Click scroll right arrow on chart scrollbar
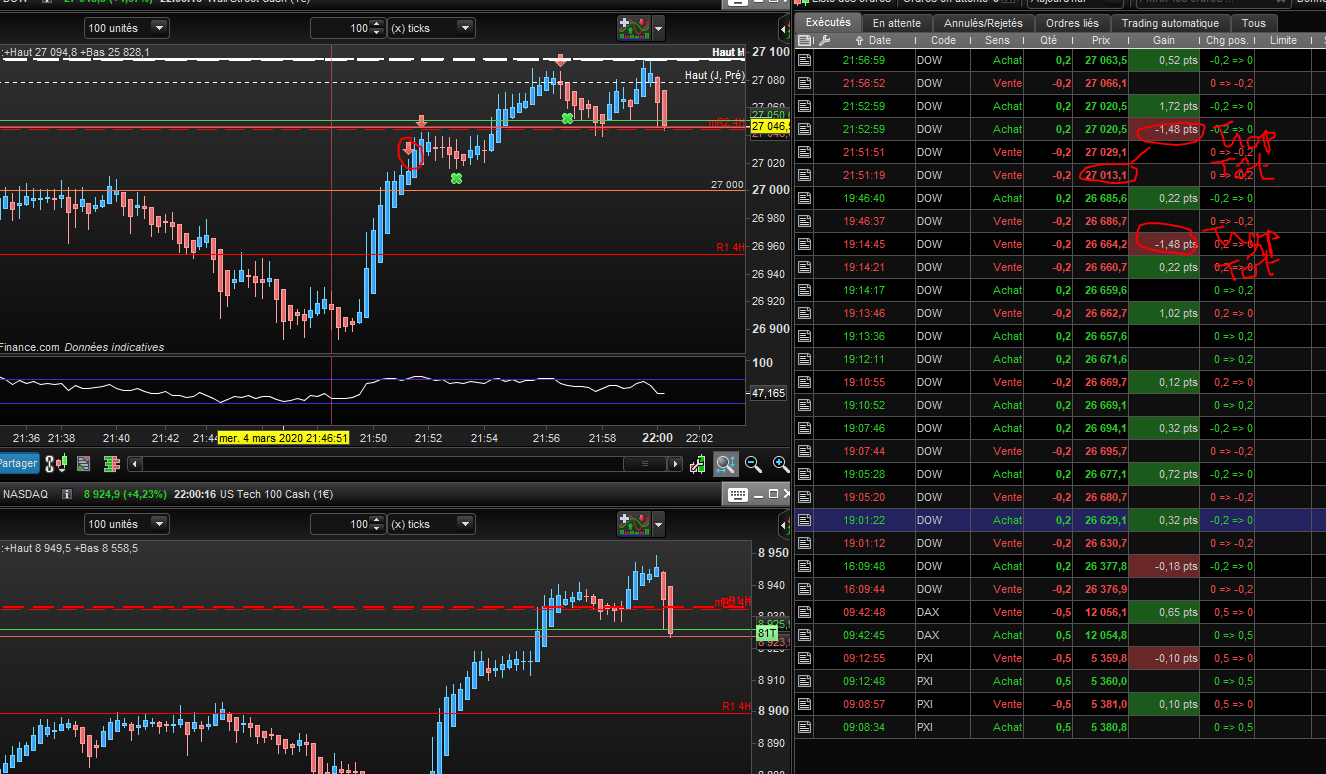1326x774 pixels. point(675,464)
